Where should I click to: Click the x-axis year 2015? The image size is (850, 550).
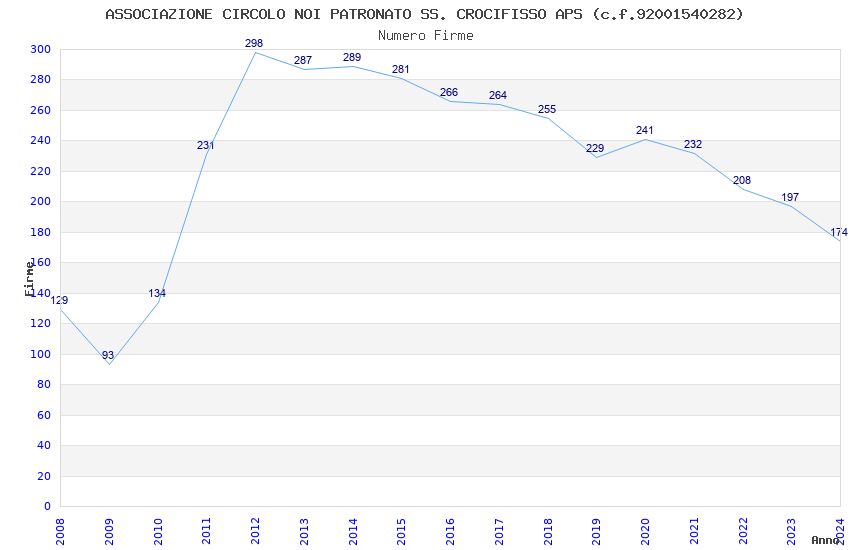click(x=402, y=531)
